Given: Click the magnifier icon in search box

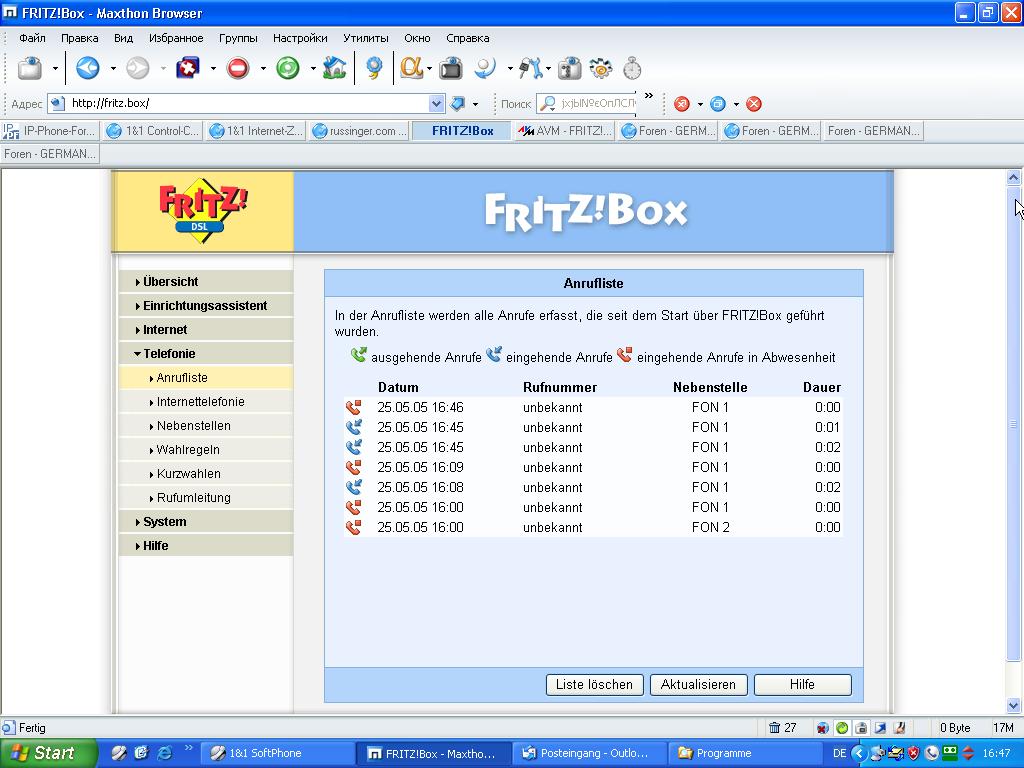Looking at the screenshot, I should (549, 103).
